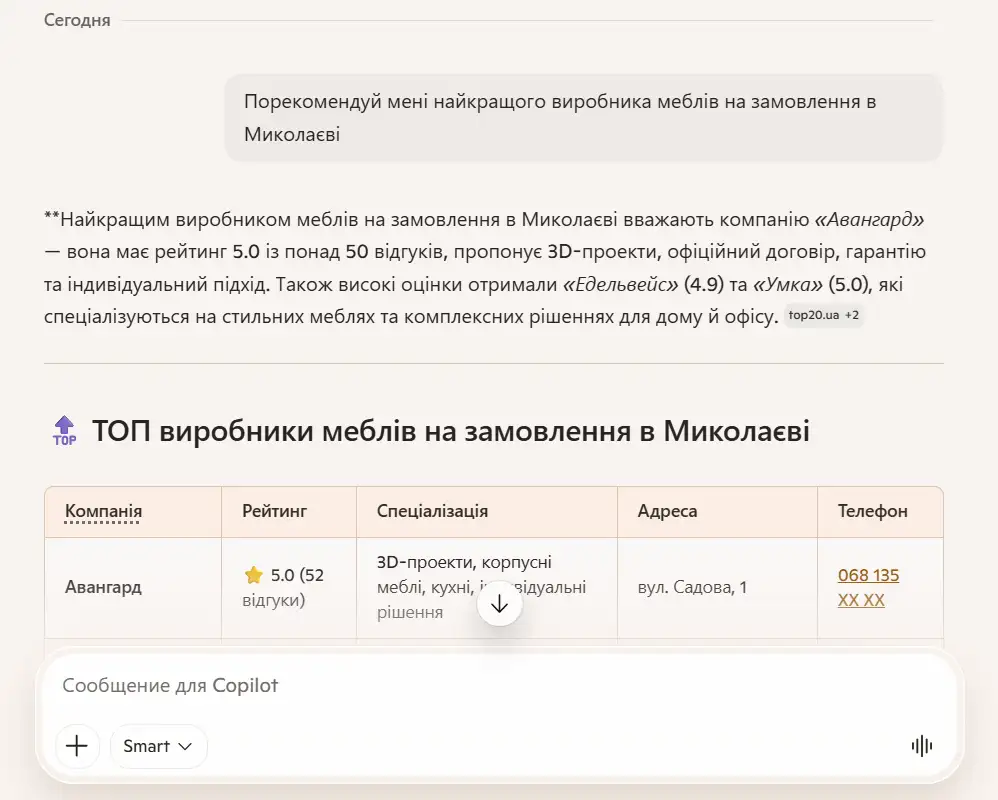This screenshot has height=800, width=998.
Task: Click the ТОП виробники меблів heading
Action: tap(451, 431)
